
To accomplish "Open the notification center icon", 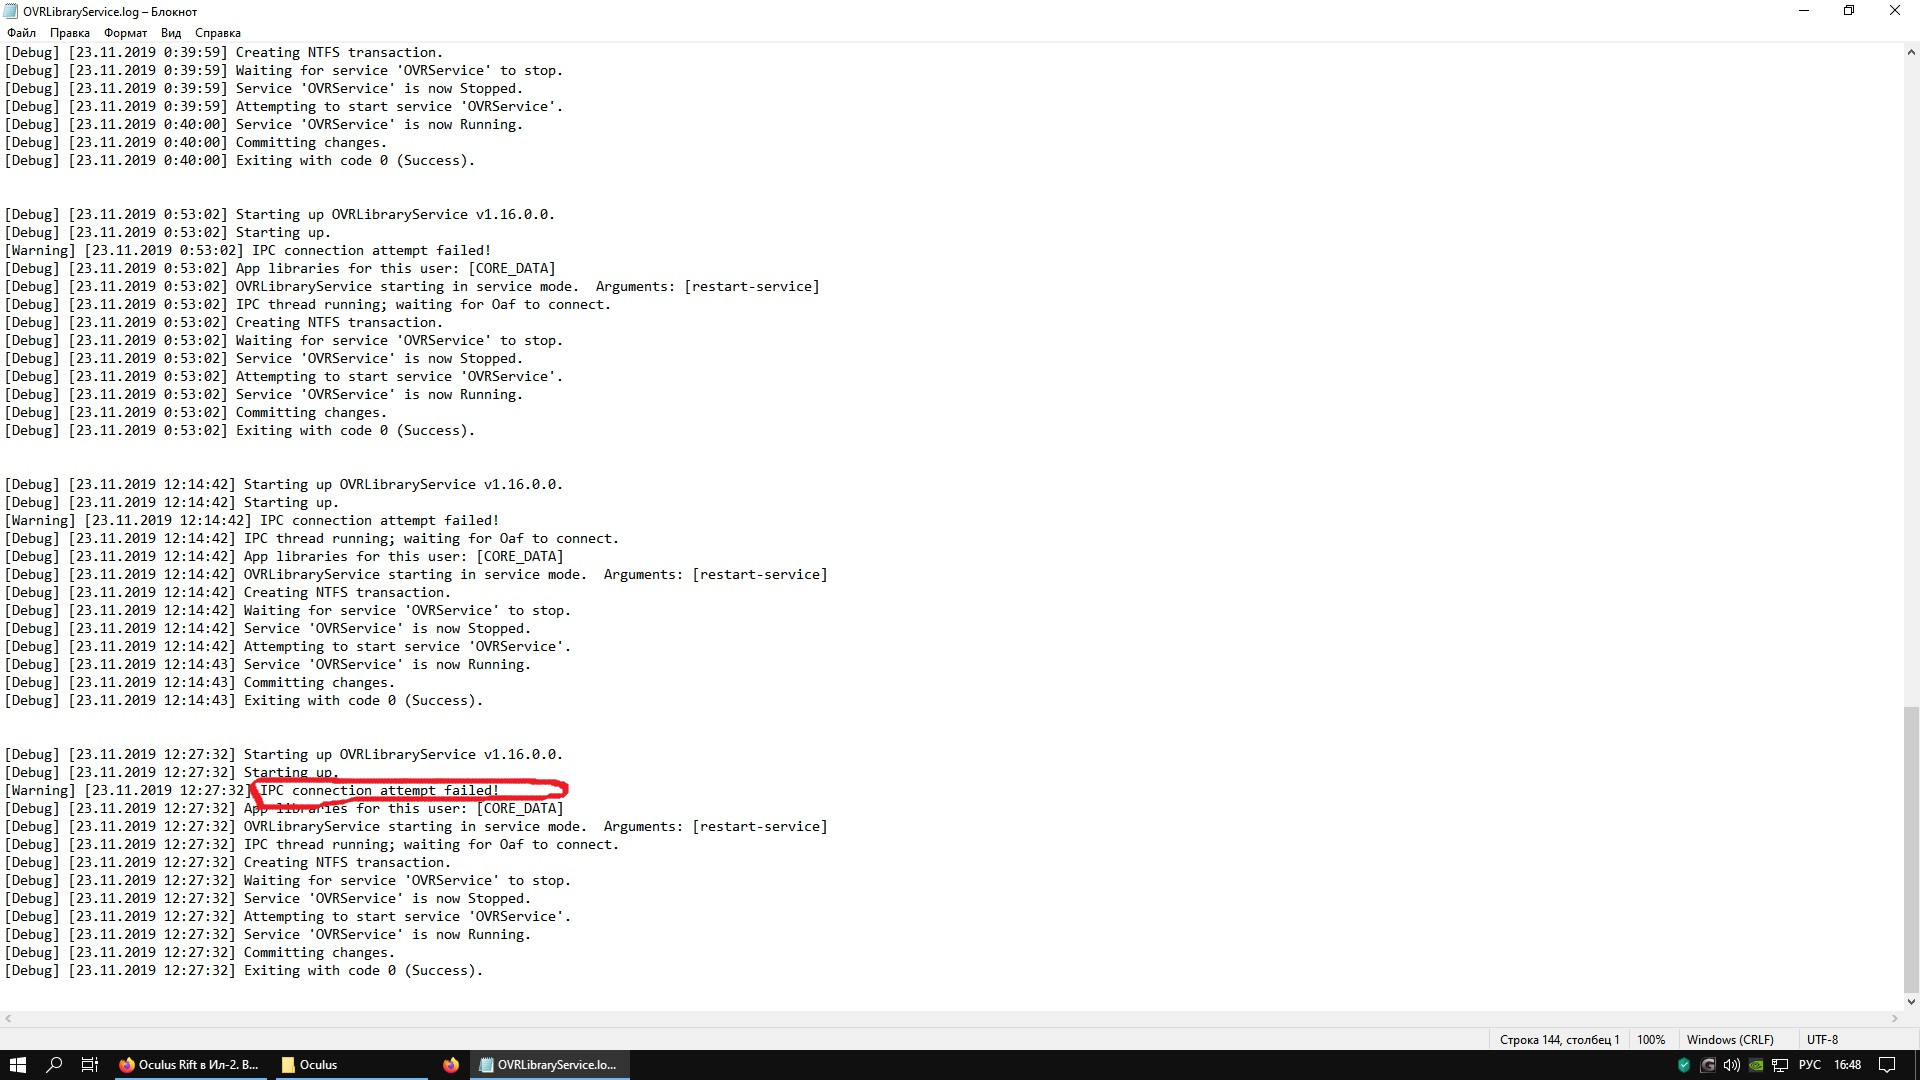I will [x=1887, y=1065].
